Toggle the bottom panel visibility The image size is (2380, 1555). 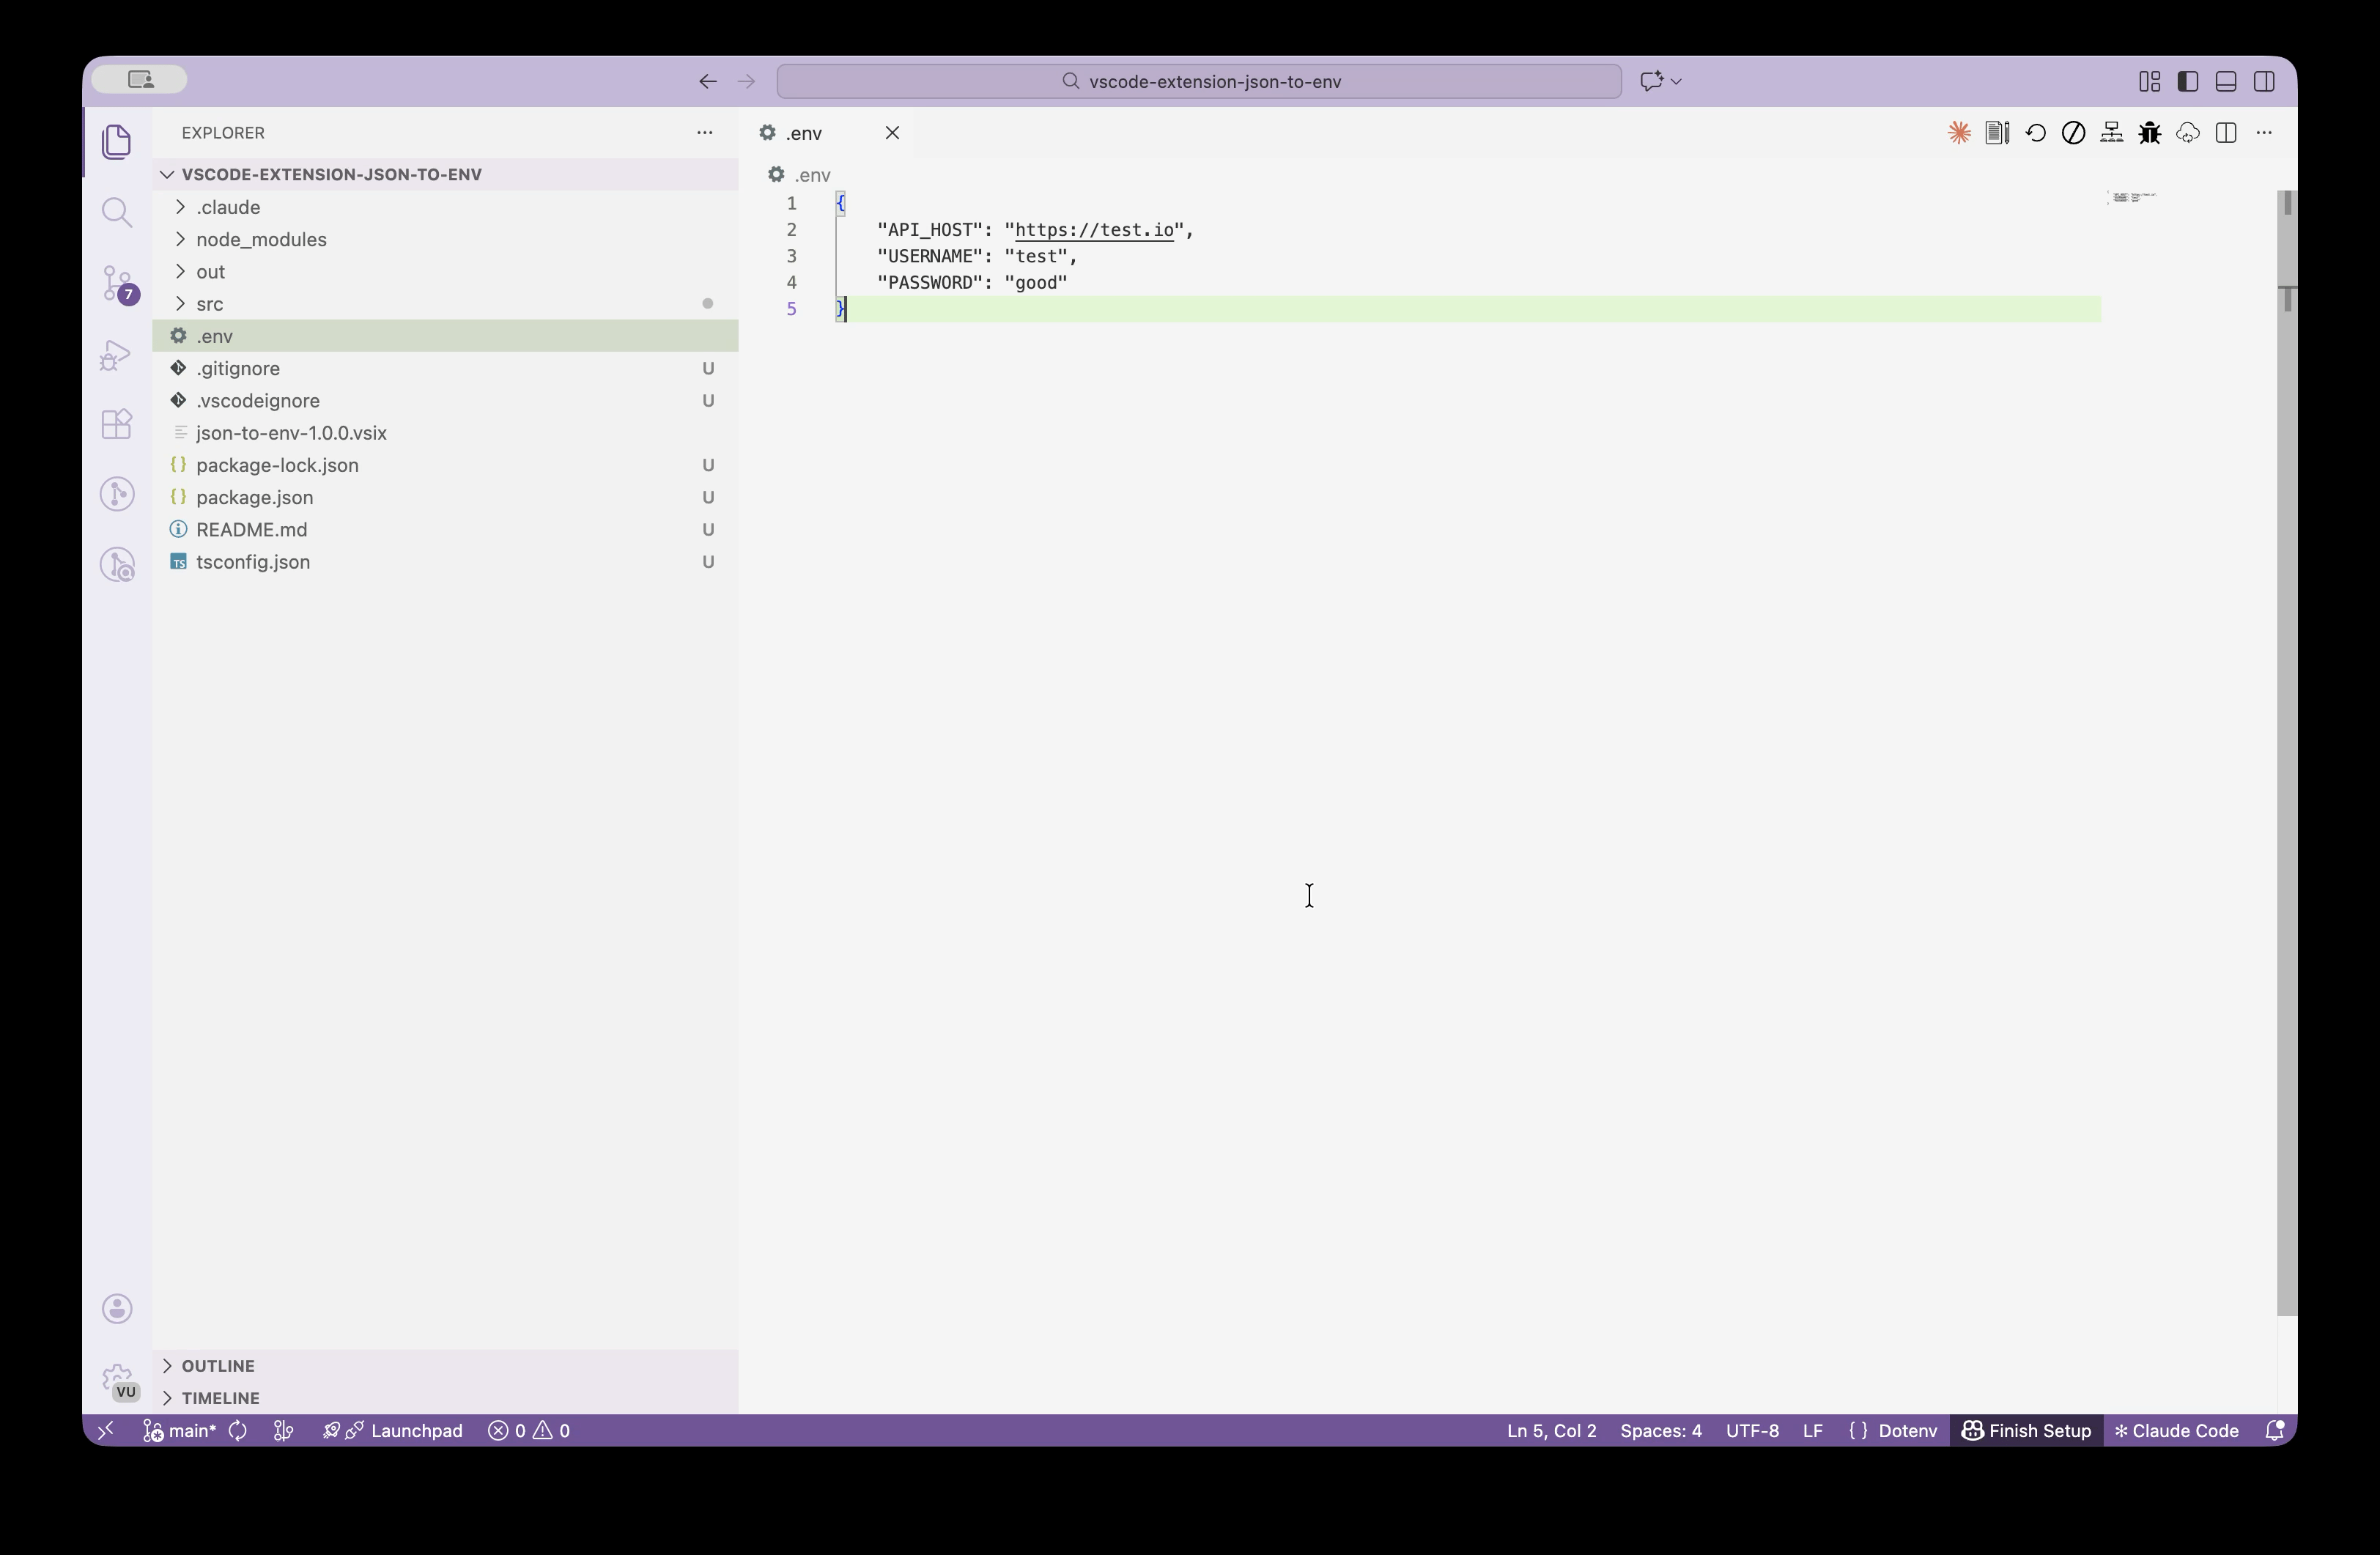pyautogui.click(x=2226, y=81)
